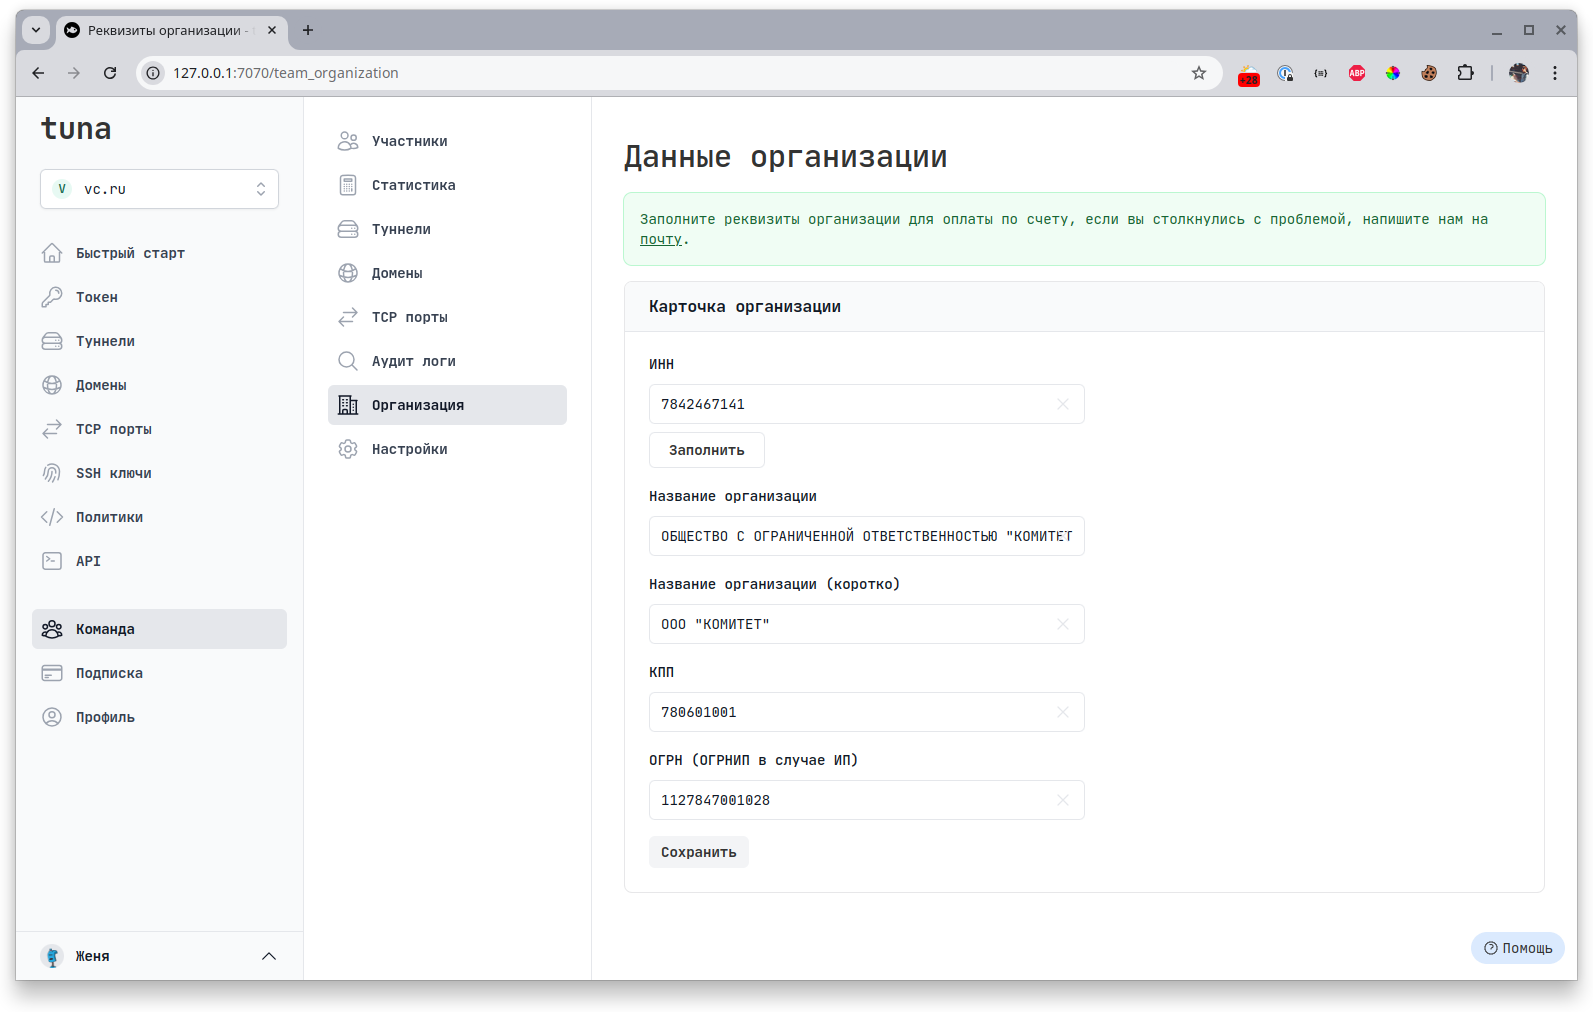This screenshot has height=1012, width=1593.
Task: Click the arrows icon for TCP порты submenu
Action: tap(348, 317)
